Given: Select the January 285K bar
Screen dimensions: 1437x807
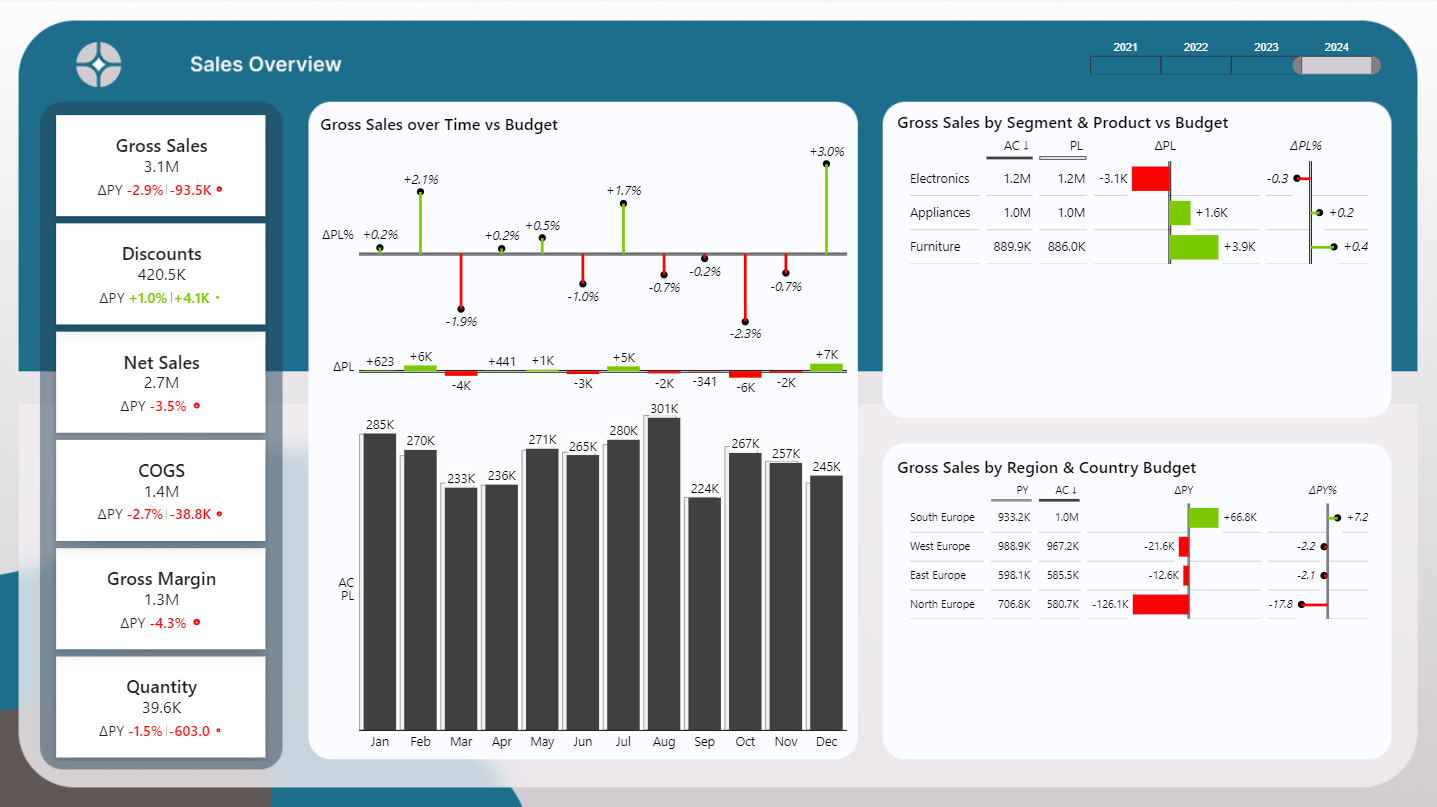Looking at the screenshot, I should (379, 582).
